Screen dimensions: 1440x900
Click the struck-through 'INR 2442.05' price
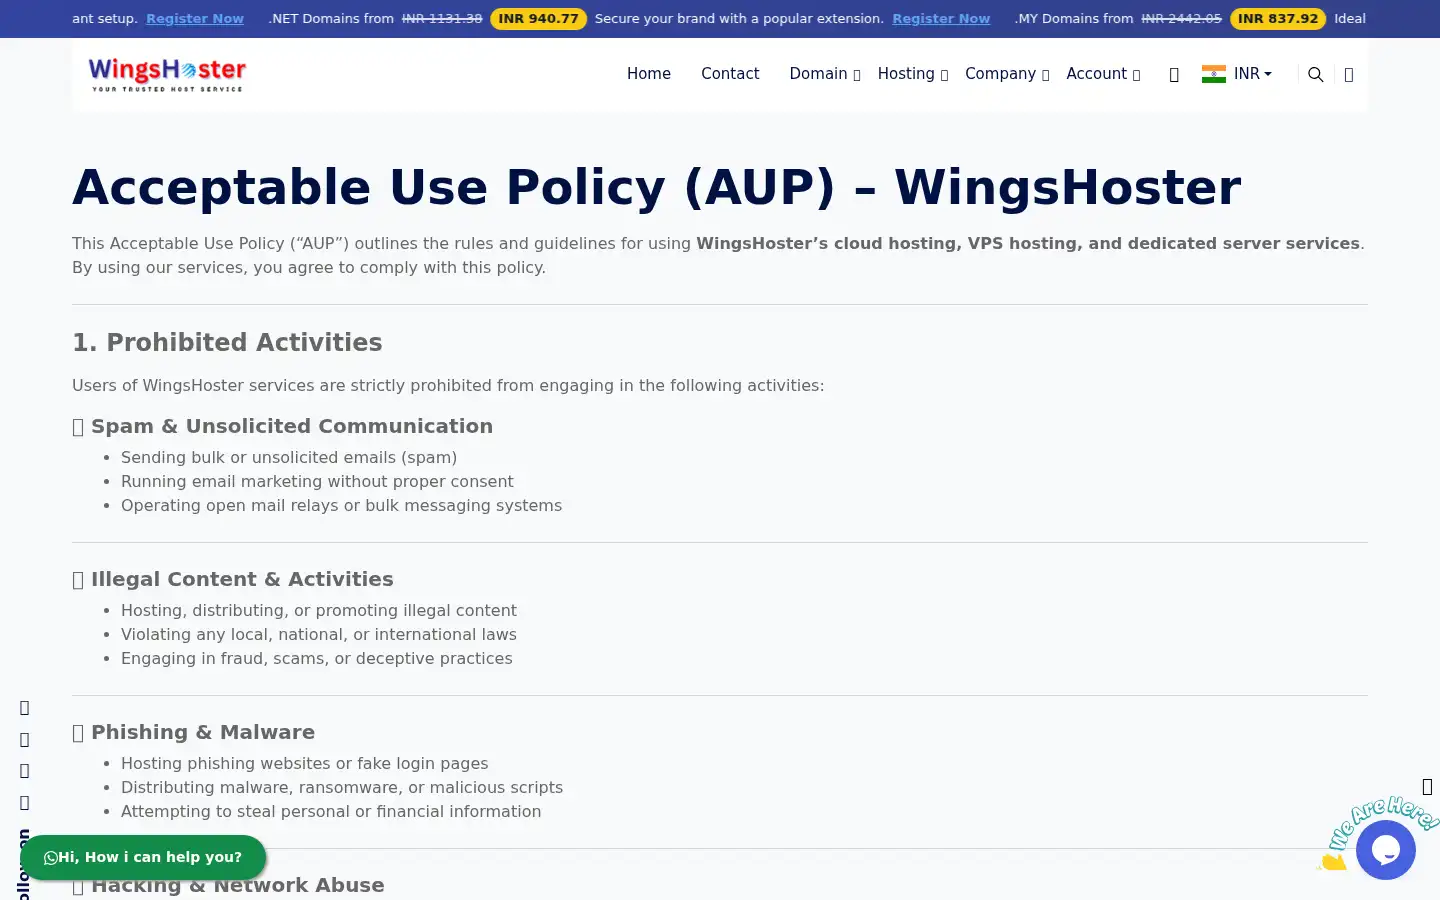(1181, 19)
